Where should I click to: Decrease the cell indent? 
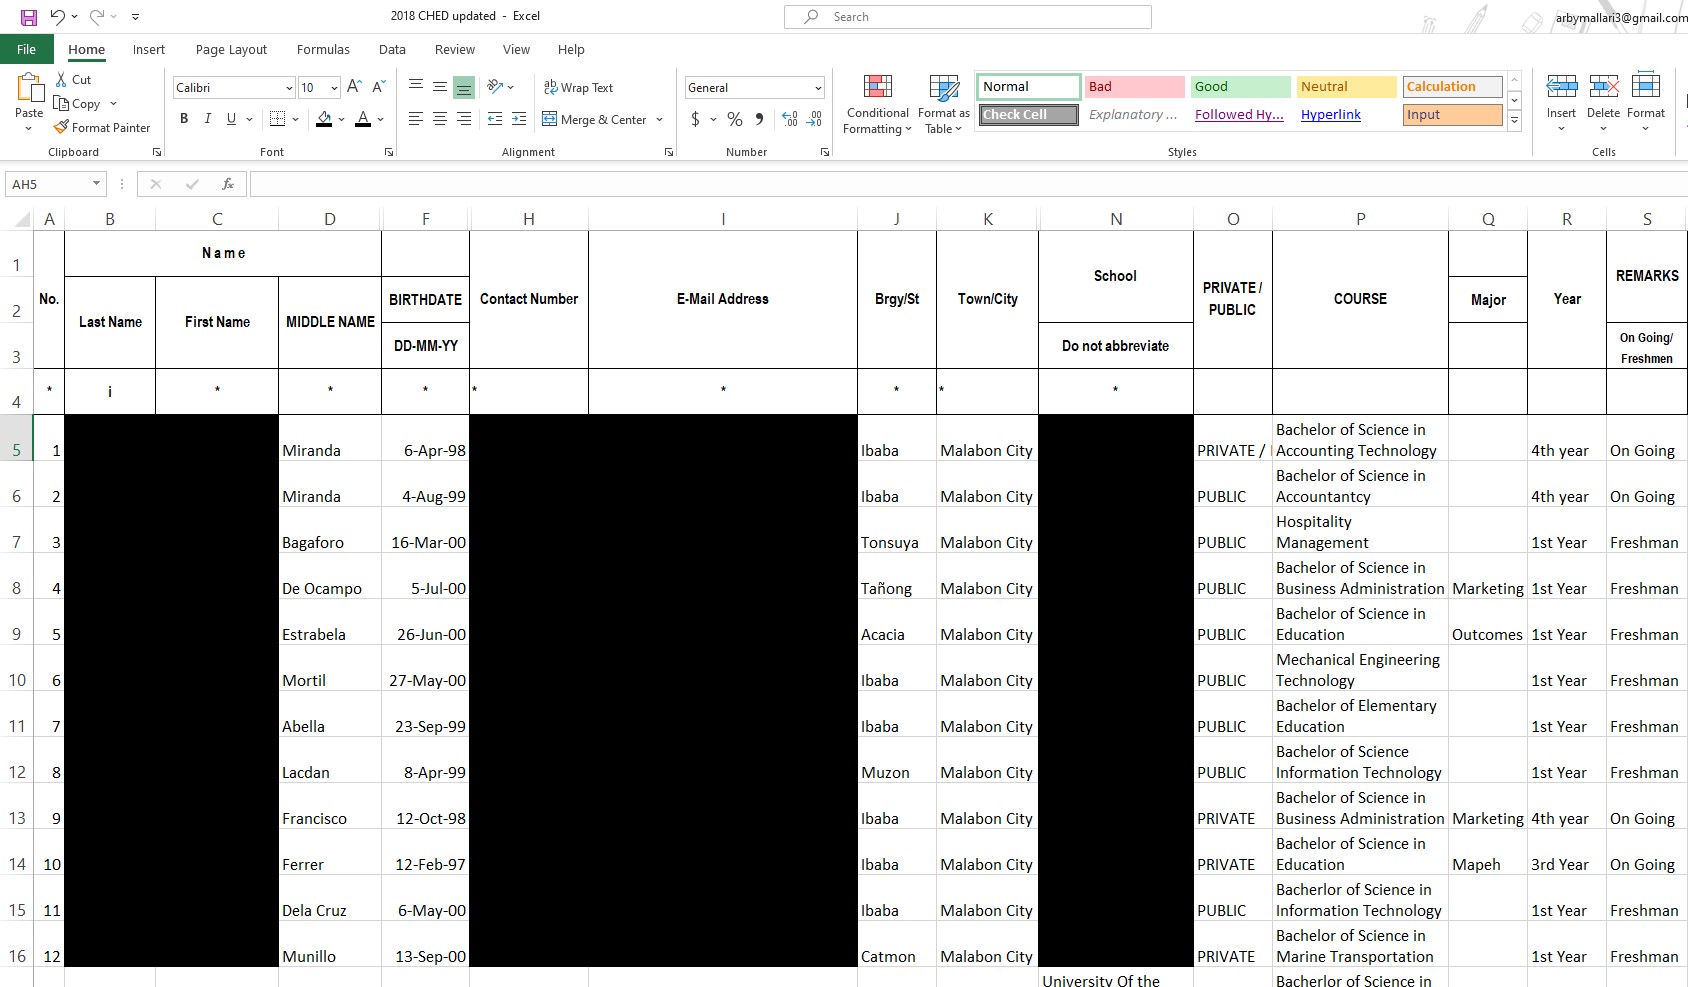[495, 119]
